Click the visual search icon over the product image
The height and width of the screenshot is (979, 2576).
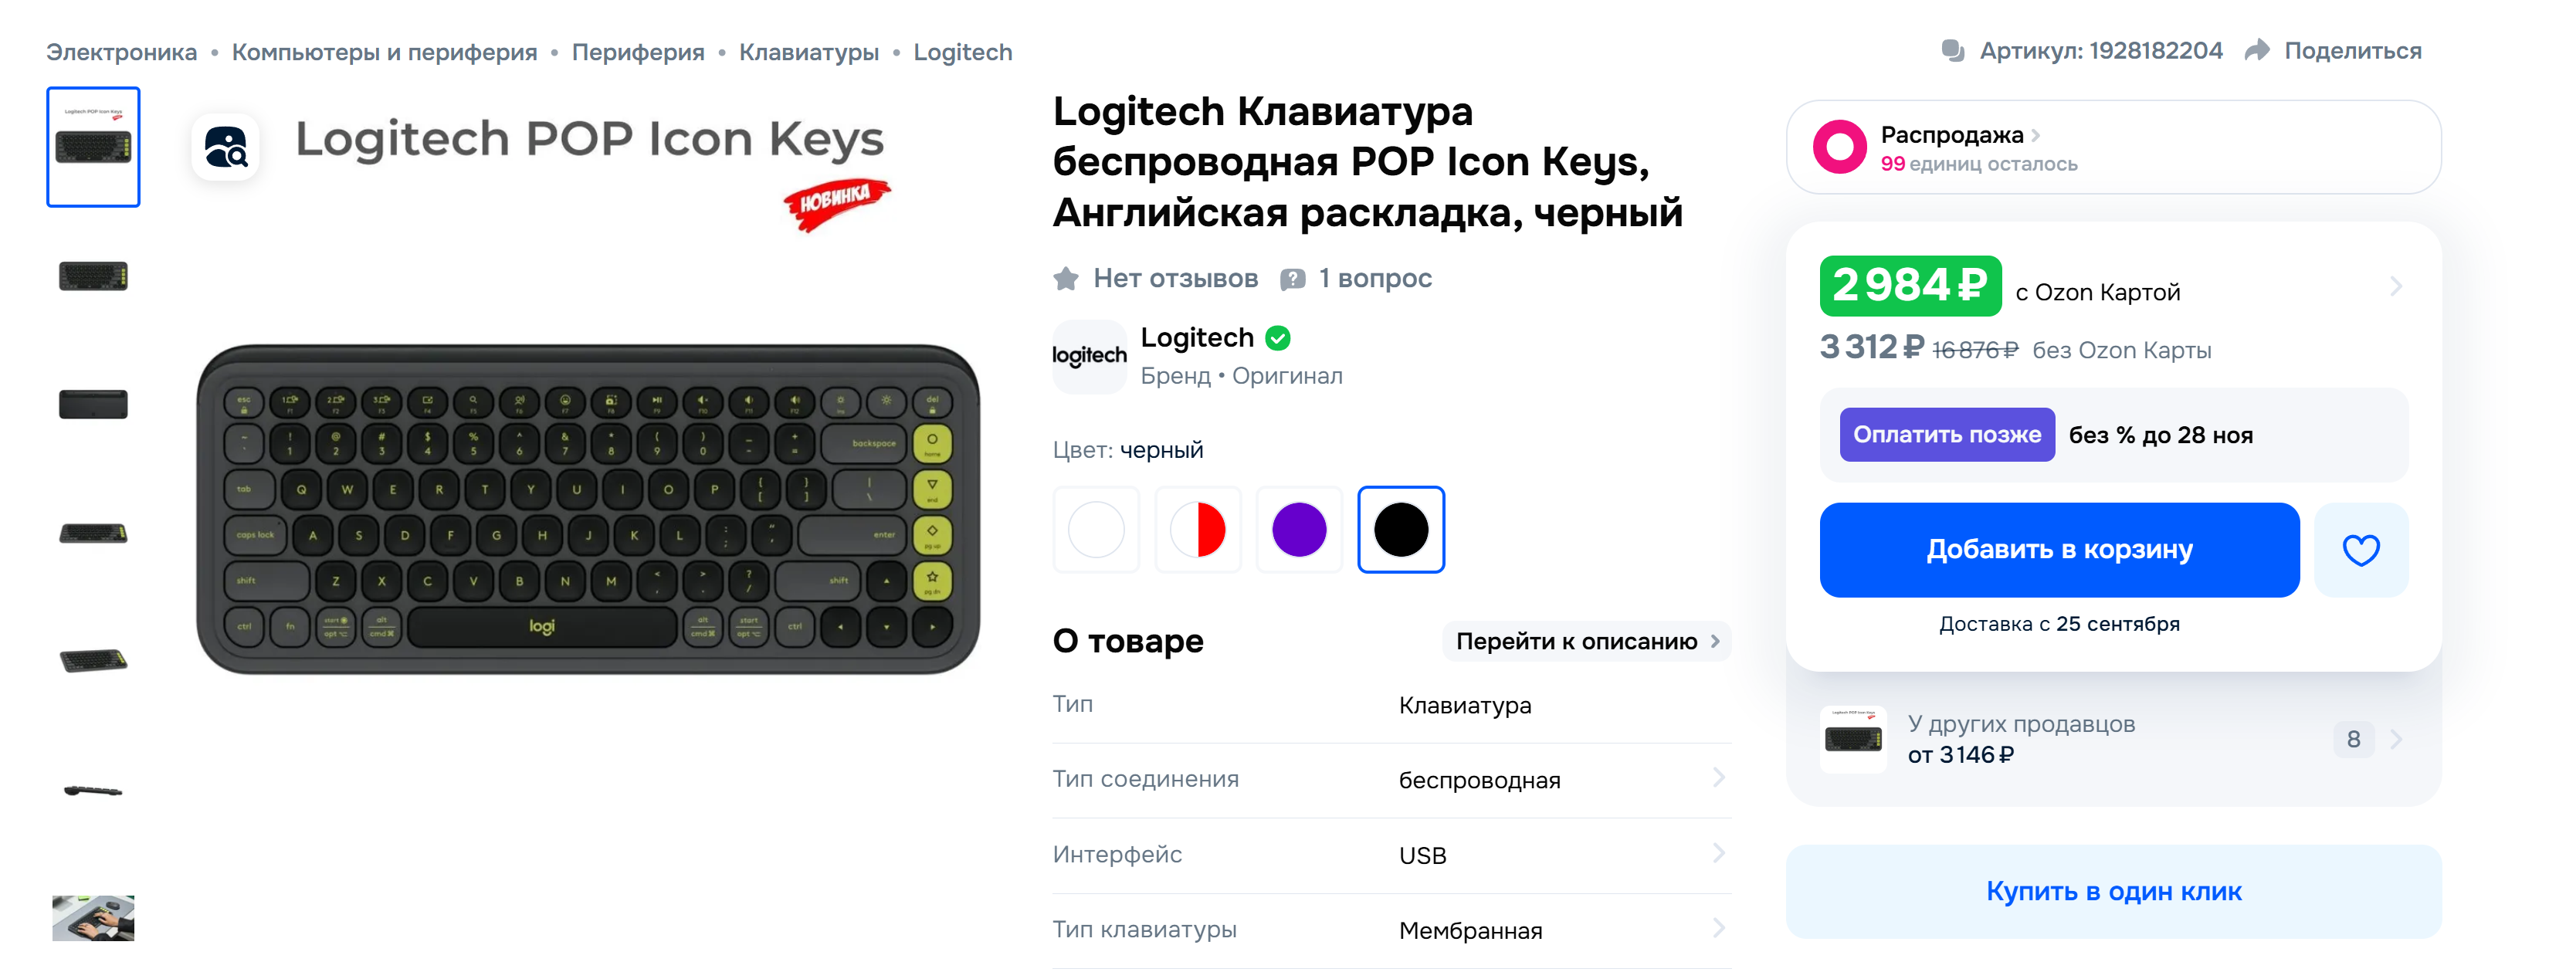pyautogui.click(x=226, y=147)
